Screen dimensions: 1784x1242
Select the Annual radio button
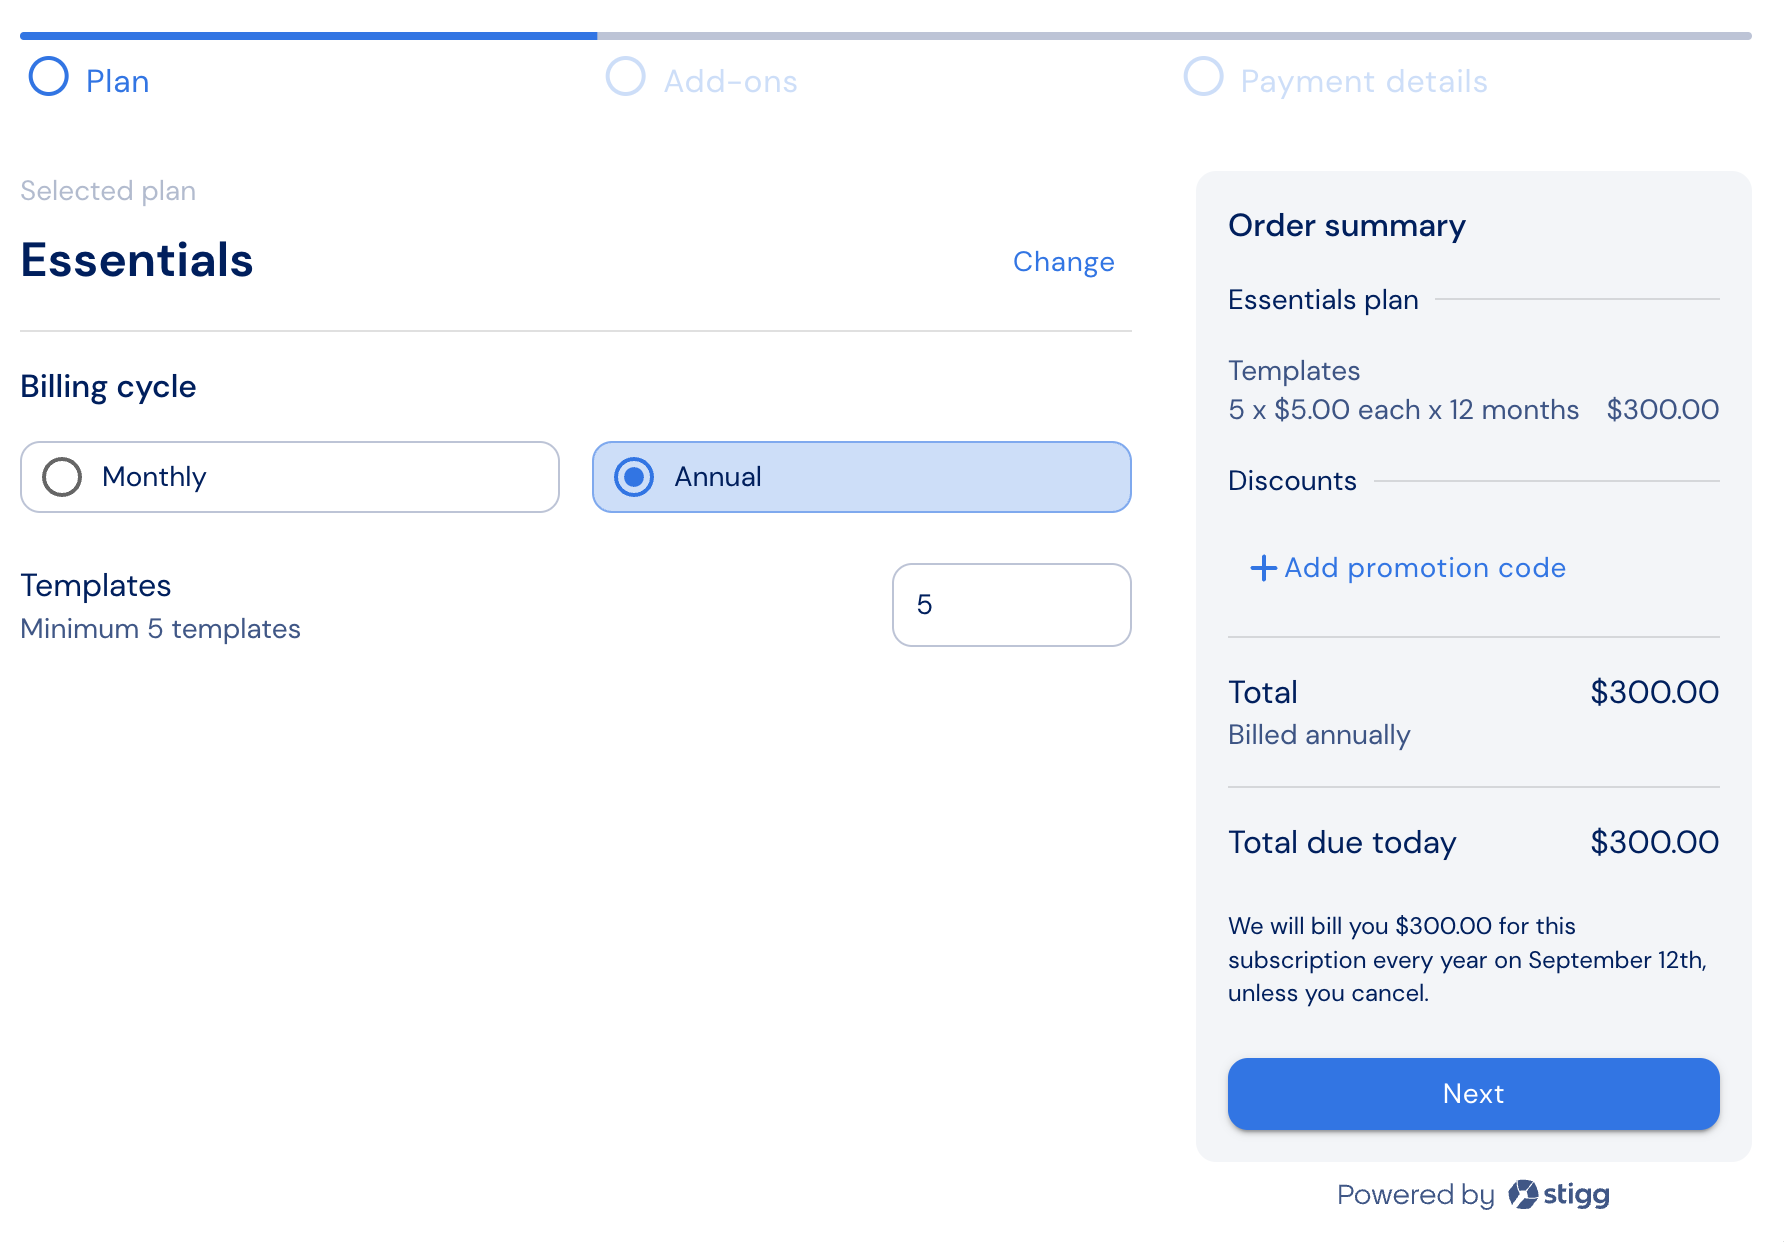[x=634, y=477]
